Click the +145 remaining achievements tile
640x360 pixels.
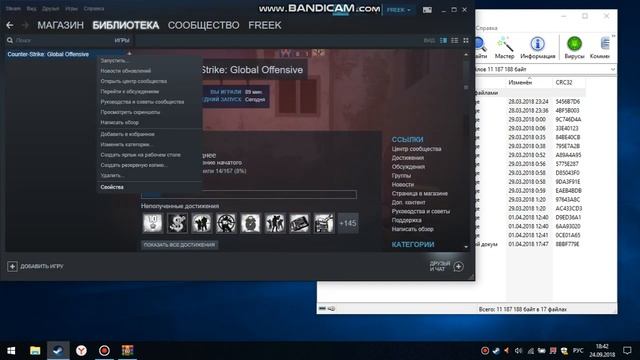pyautogui.click(x=348, y=223)
